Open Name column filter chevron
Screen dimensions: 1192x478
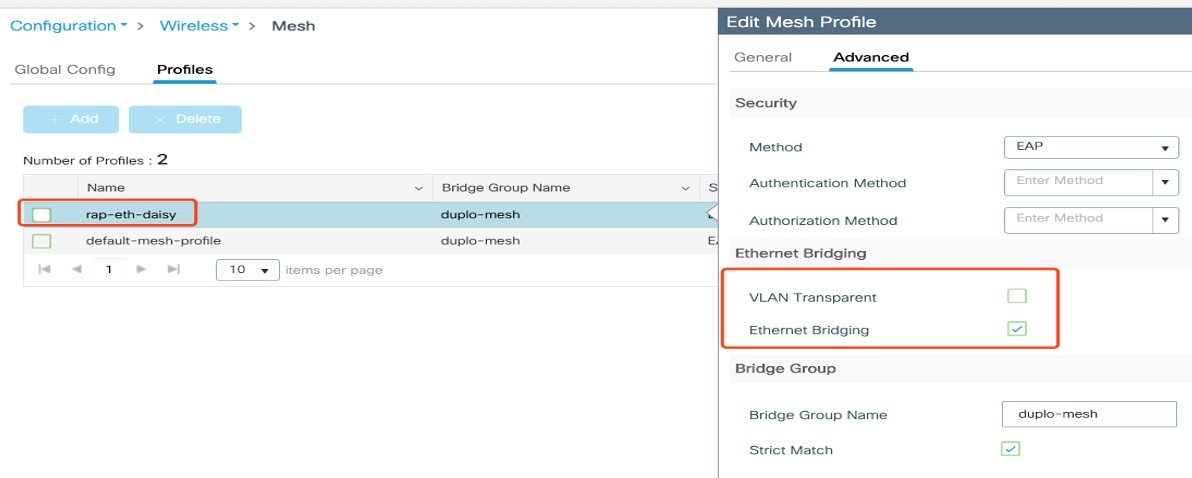(x=418, y=188)
